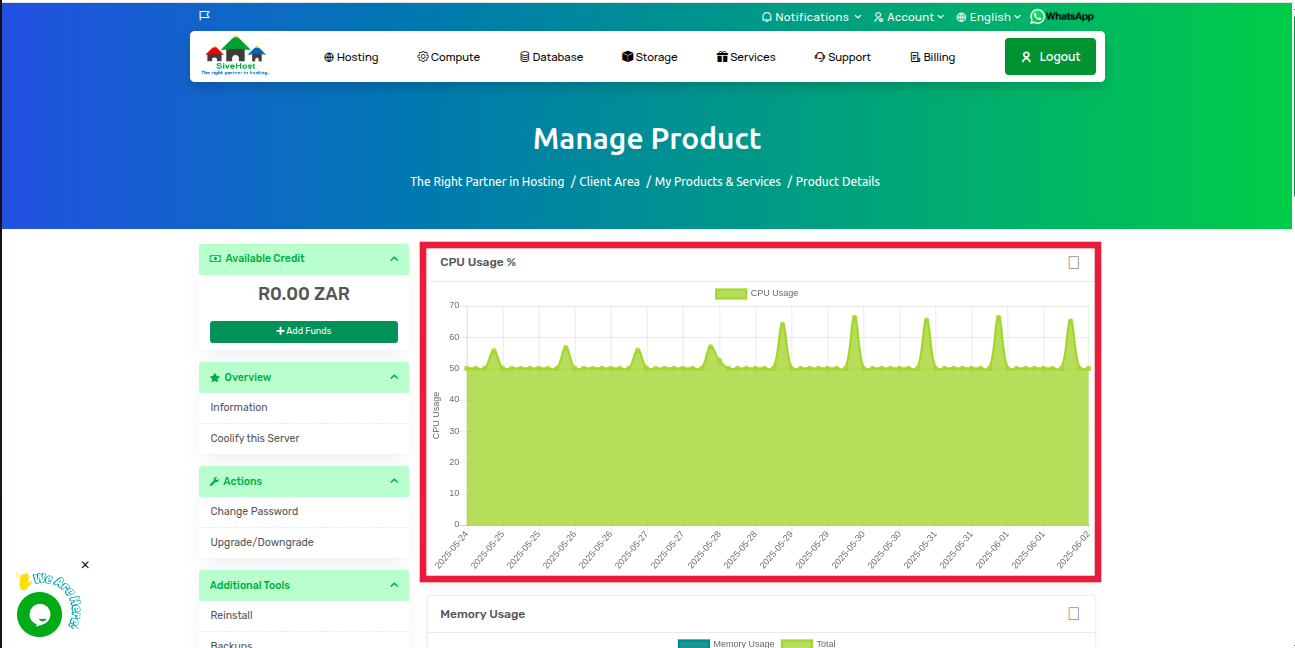
Task: Collapse the Overview panel chevron
Action: click(x=394, y=377)
